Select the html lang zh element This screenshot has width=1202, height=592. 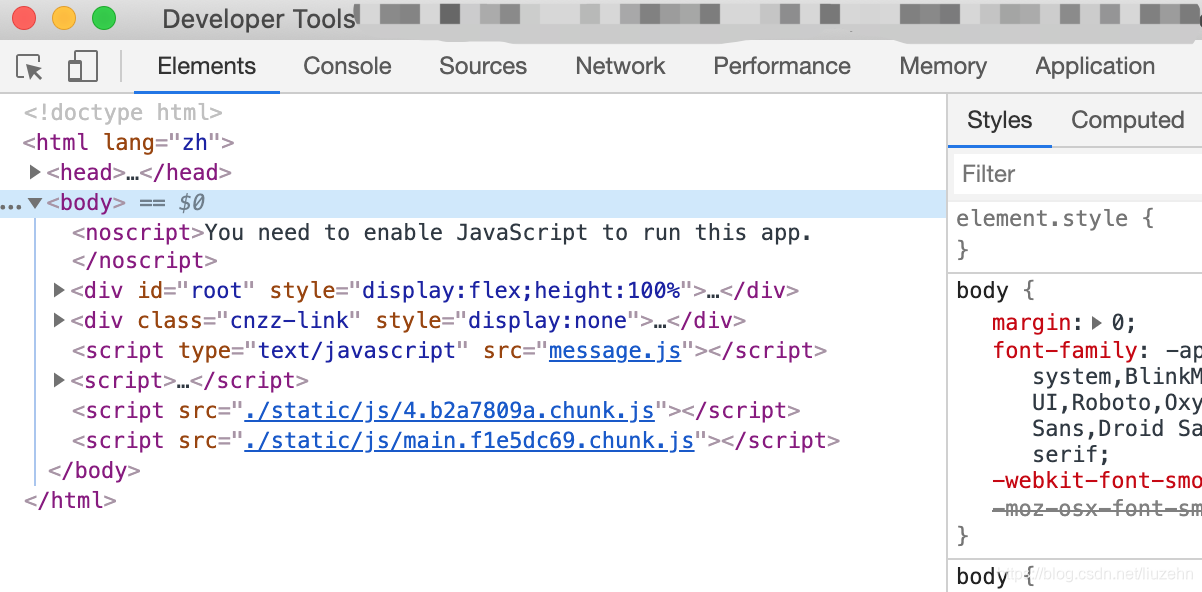tap(129, 143)
